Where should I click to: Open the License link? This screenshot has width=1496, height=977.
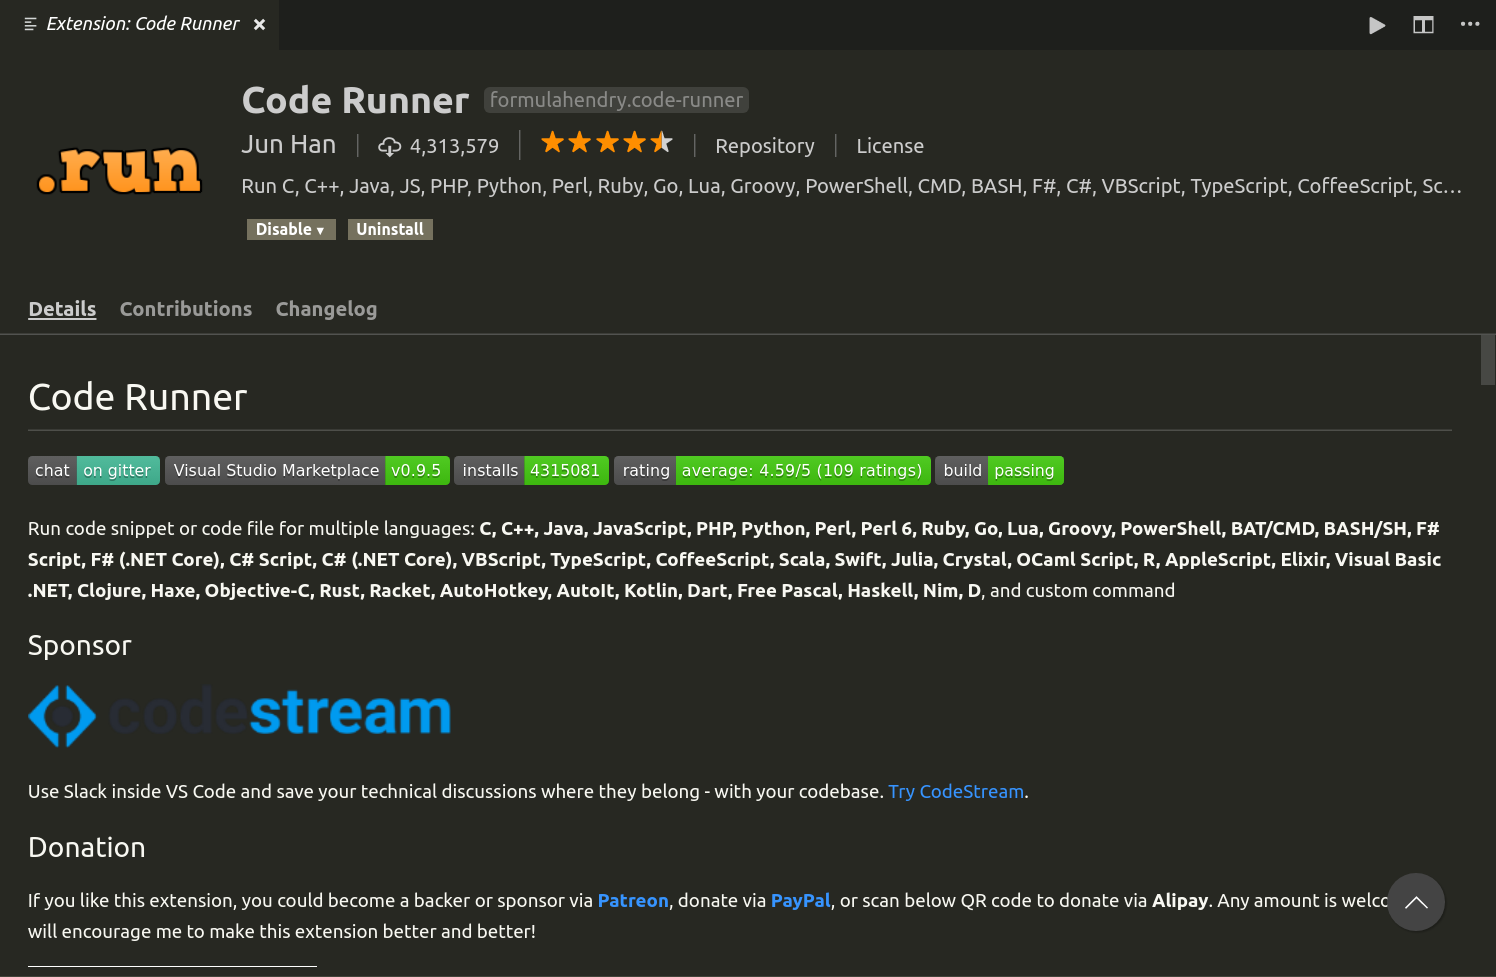tap(890, 146)
